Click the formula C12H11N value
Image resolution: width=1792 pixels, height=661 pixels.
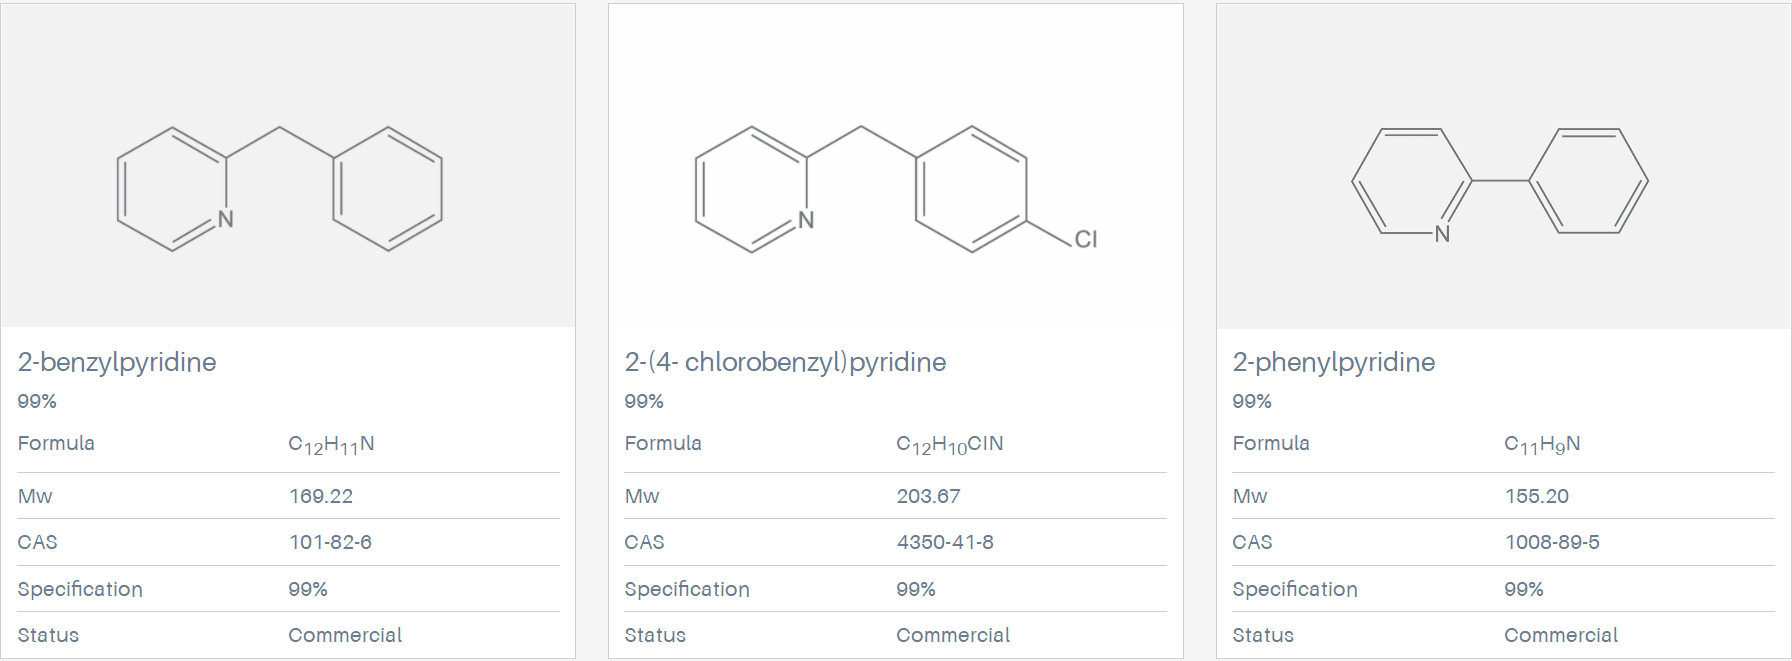(331, 445)
